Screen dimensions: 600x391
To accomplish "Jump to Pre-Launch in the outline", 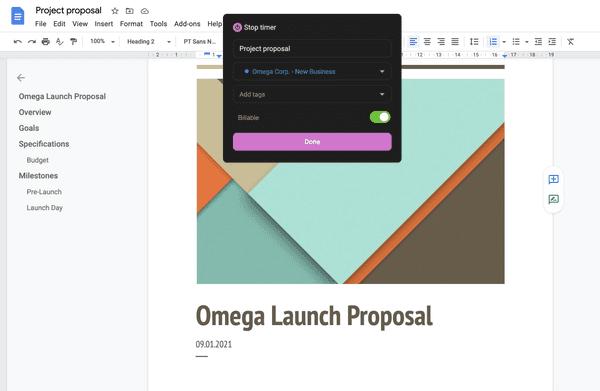I will pyautogui.click(x=44, y=192).
